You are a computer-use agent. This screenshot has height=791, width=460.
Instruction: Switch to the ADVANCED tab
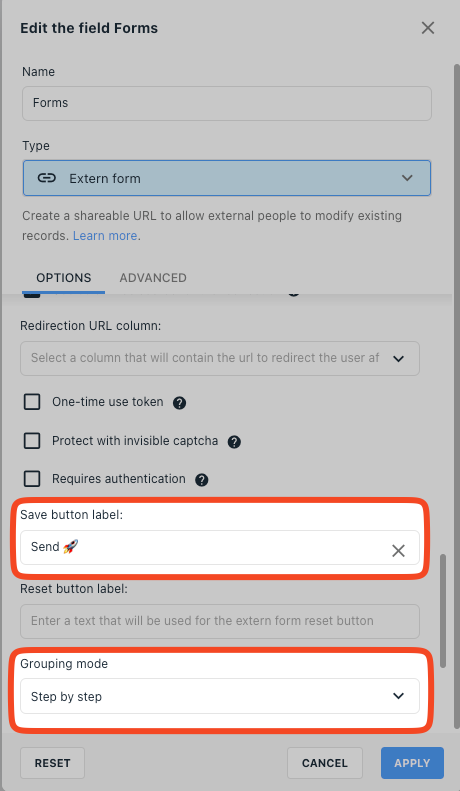click(x=153, y=278)
